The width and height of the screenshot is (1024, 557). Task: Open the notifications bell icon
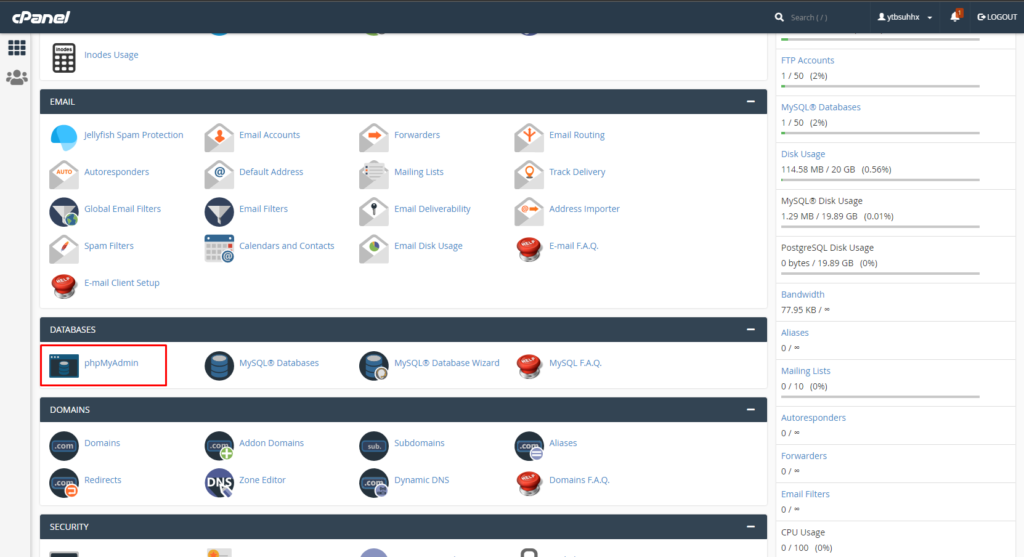(x=956, y=17)
